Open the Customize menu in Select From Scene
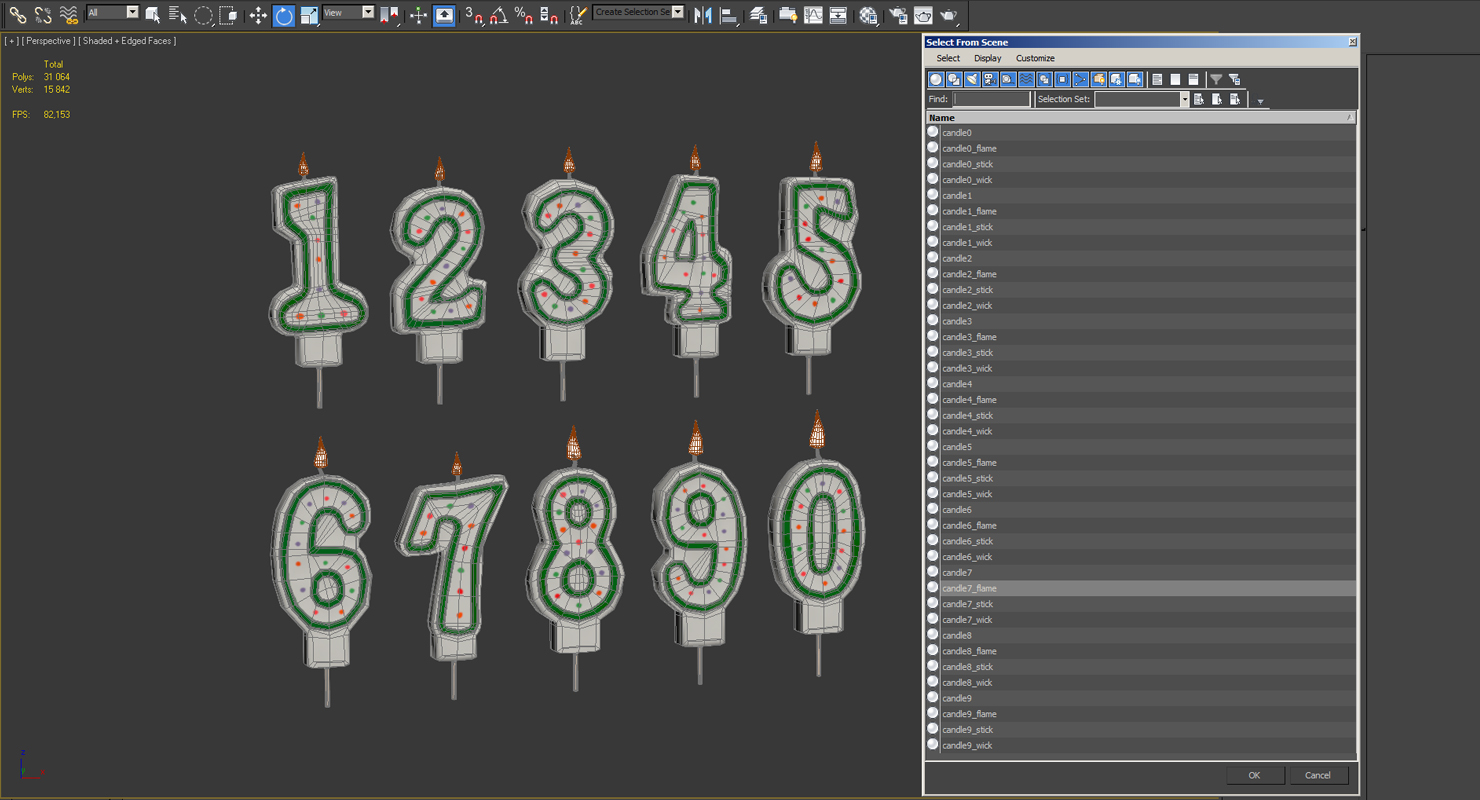 [x=1035, y=58]
